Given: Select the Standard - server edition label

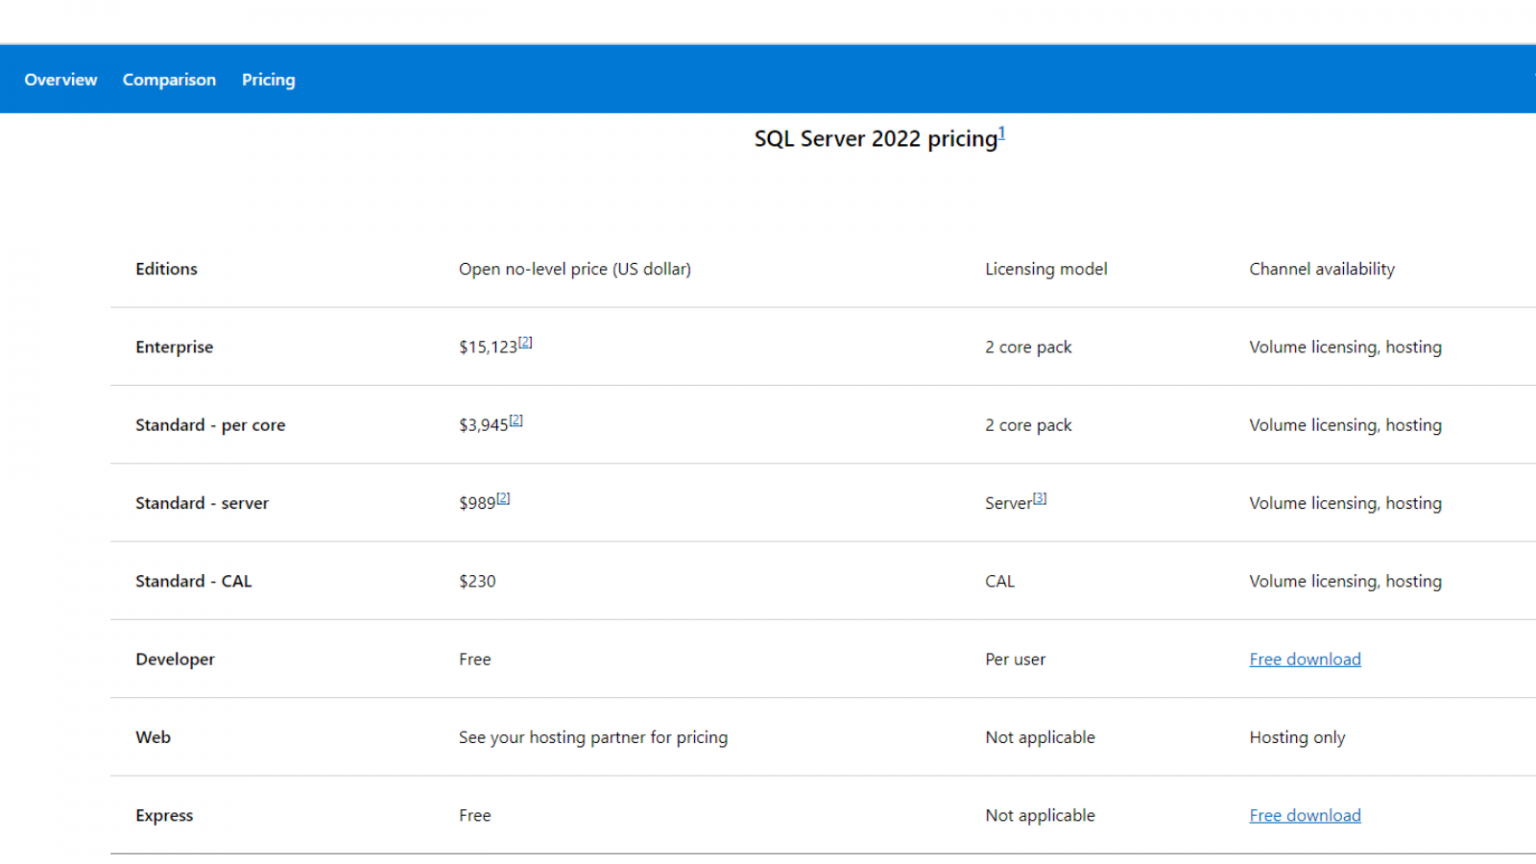Looking at the screenshot, I should pyautogui.click(x=202, y=503).
